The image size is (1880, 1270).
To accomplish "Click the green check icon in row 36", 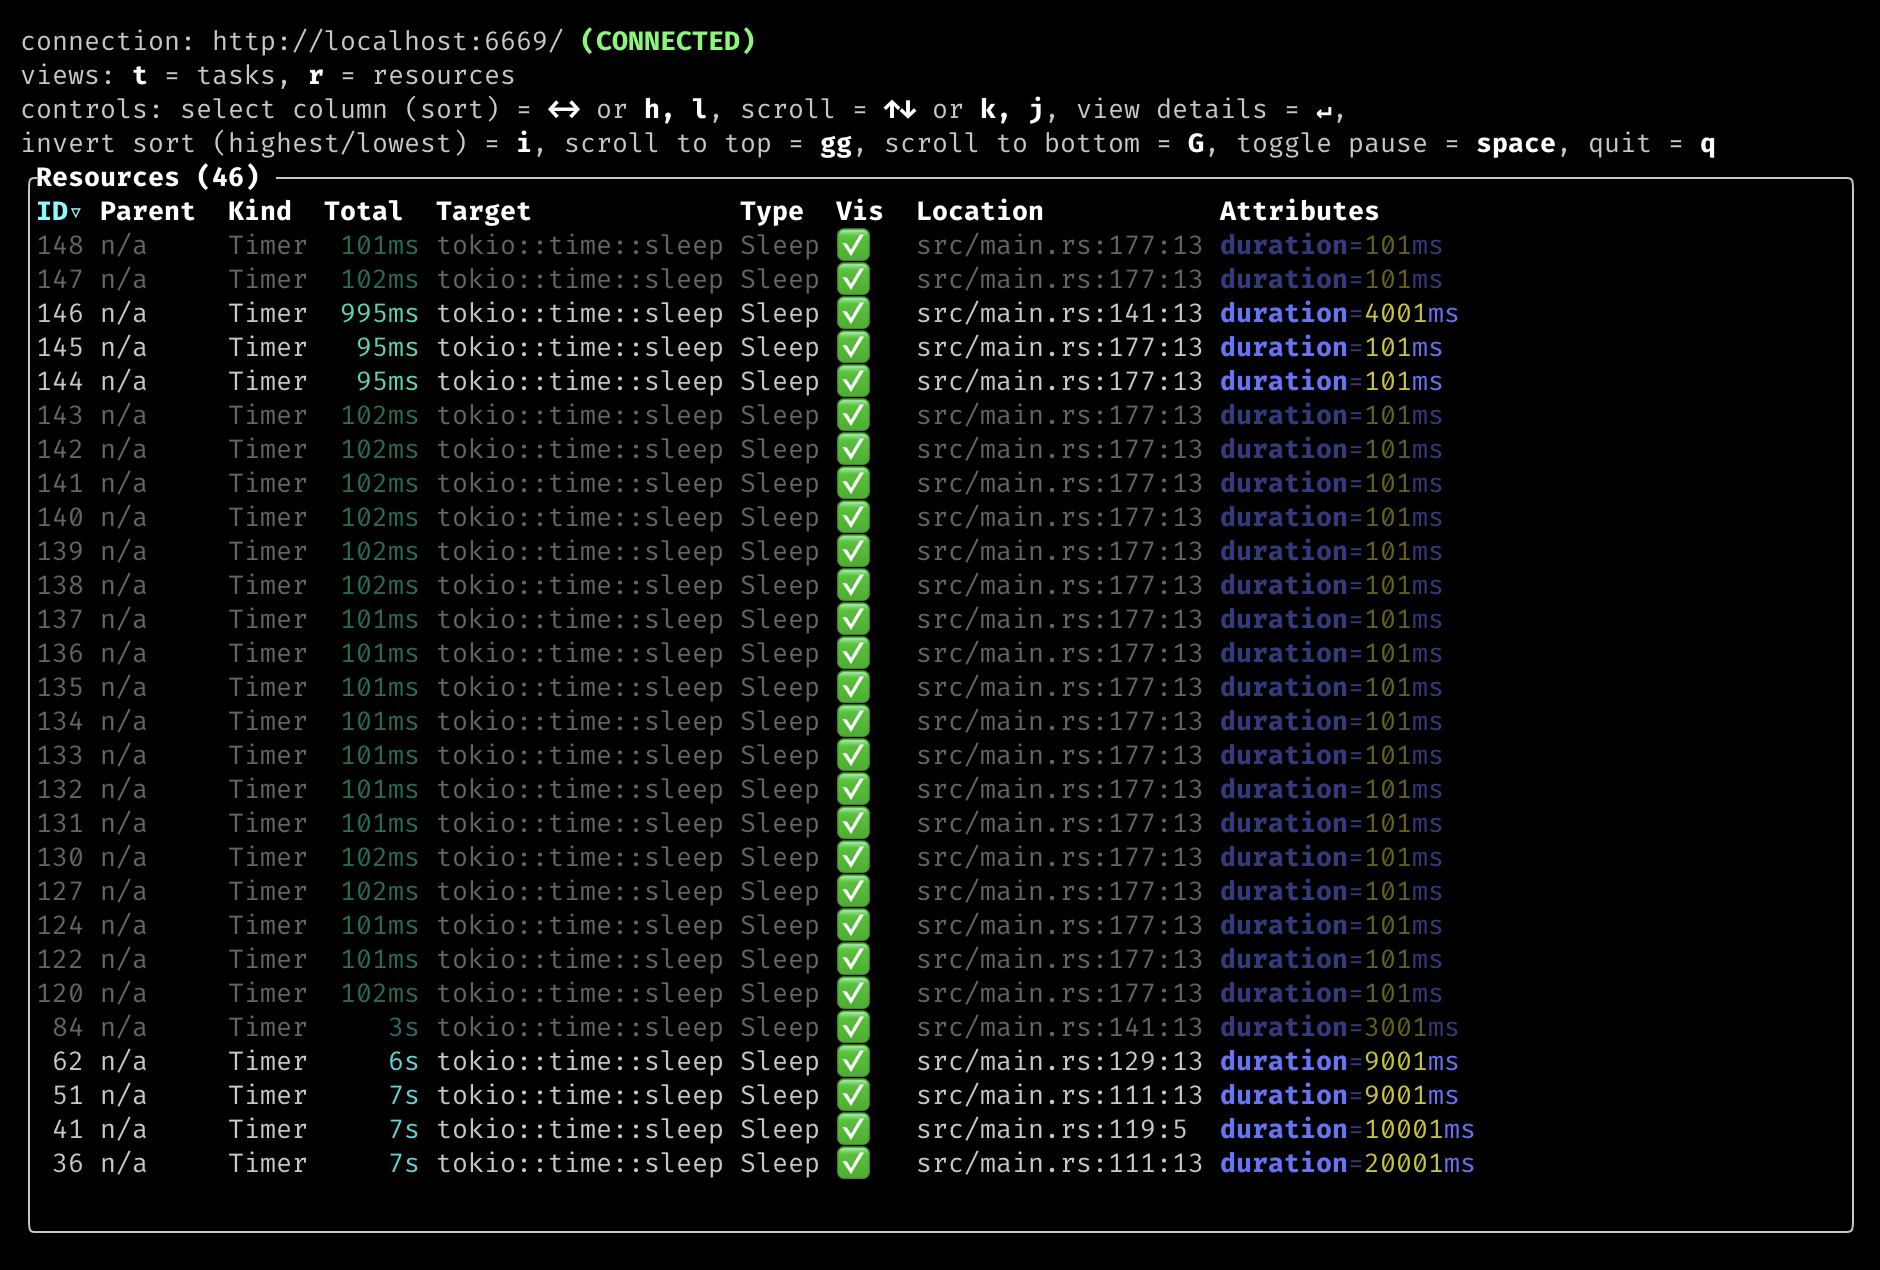I will 853,1163.
